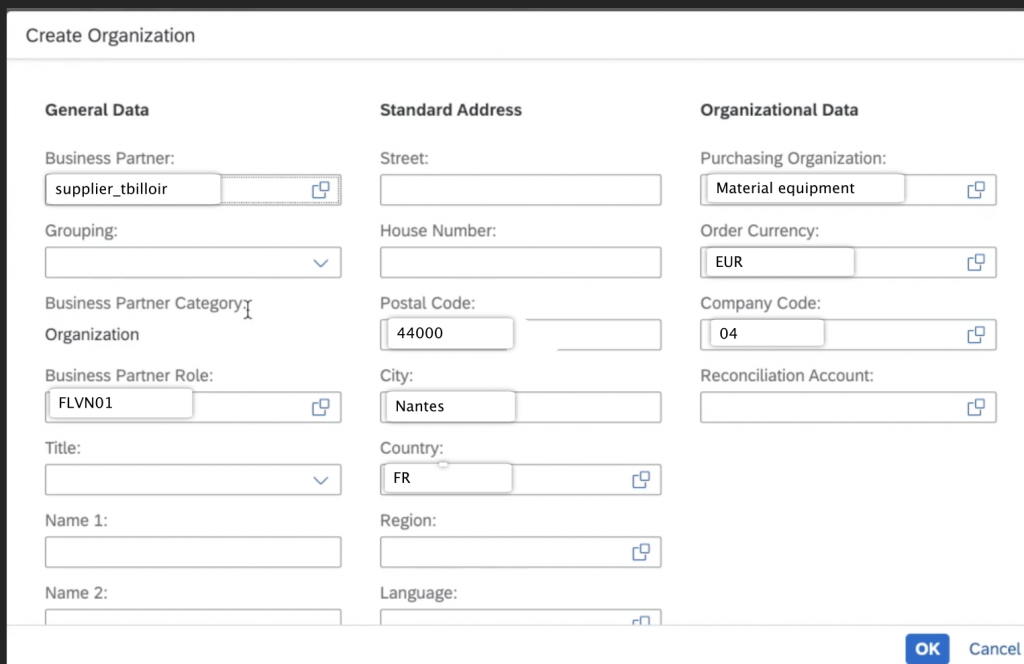Screen dimensions: 1024x664
Task: Open Reconciliation Account value help icon
Action: click(x=976, y=407)
